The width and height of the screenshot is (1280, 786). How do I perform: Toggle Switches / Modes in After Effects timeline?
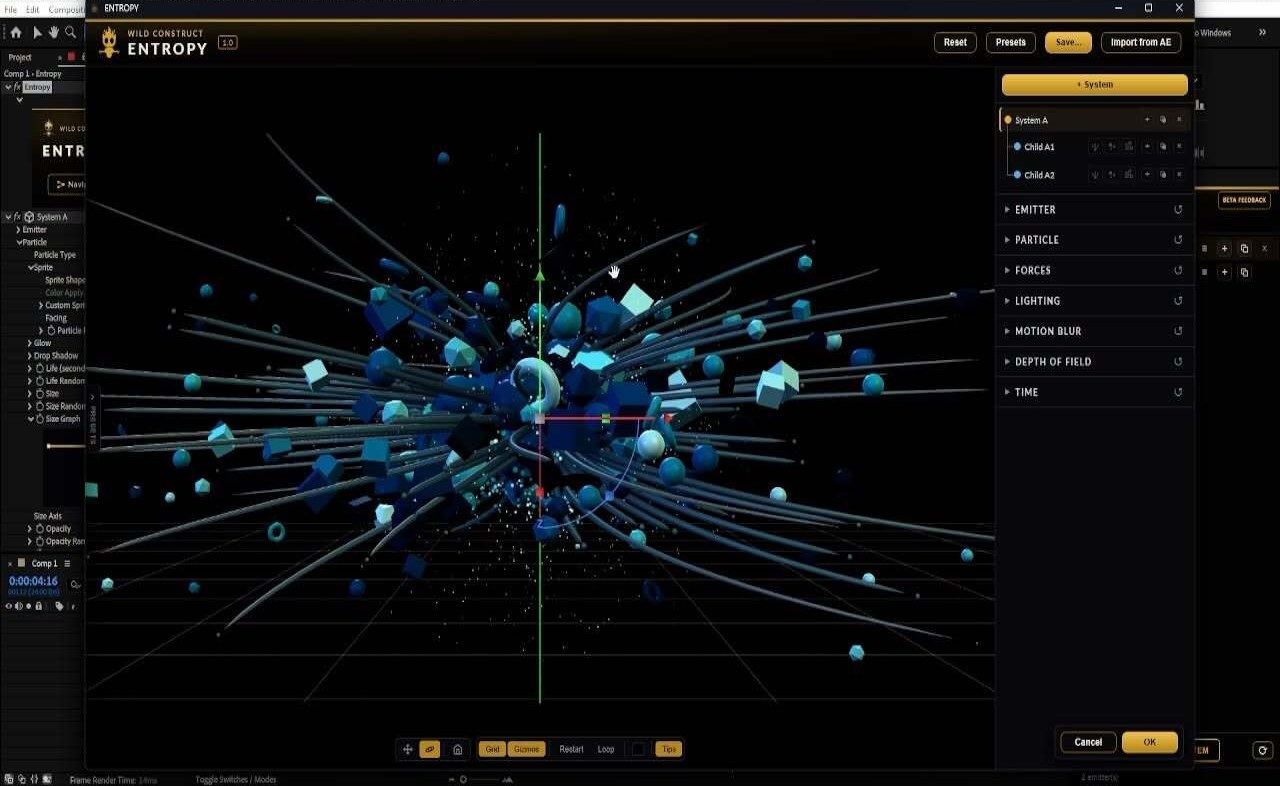[x=236, y=780]
